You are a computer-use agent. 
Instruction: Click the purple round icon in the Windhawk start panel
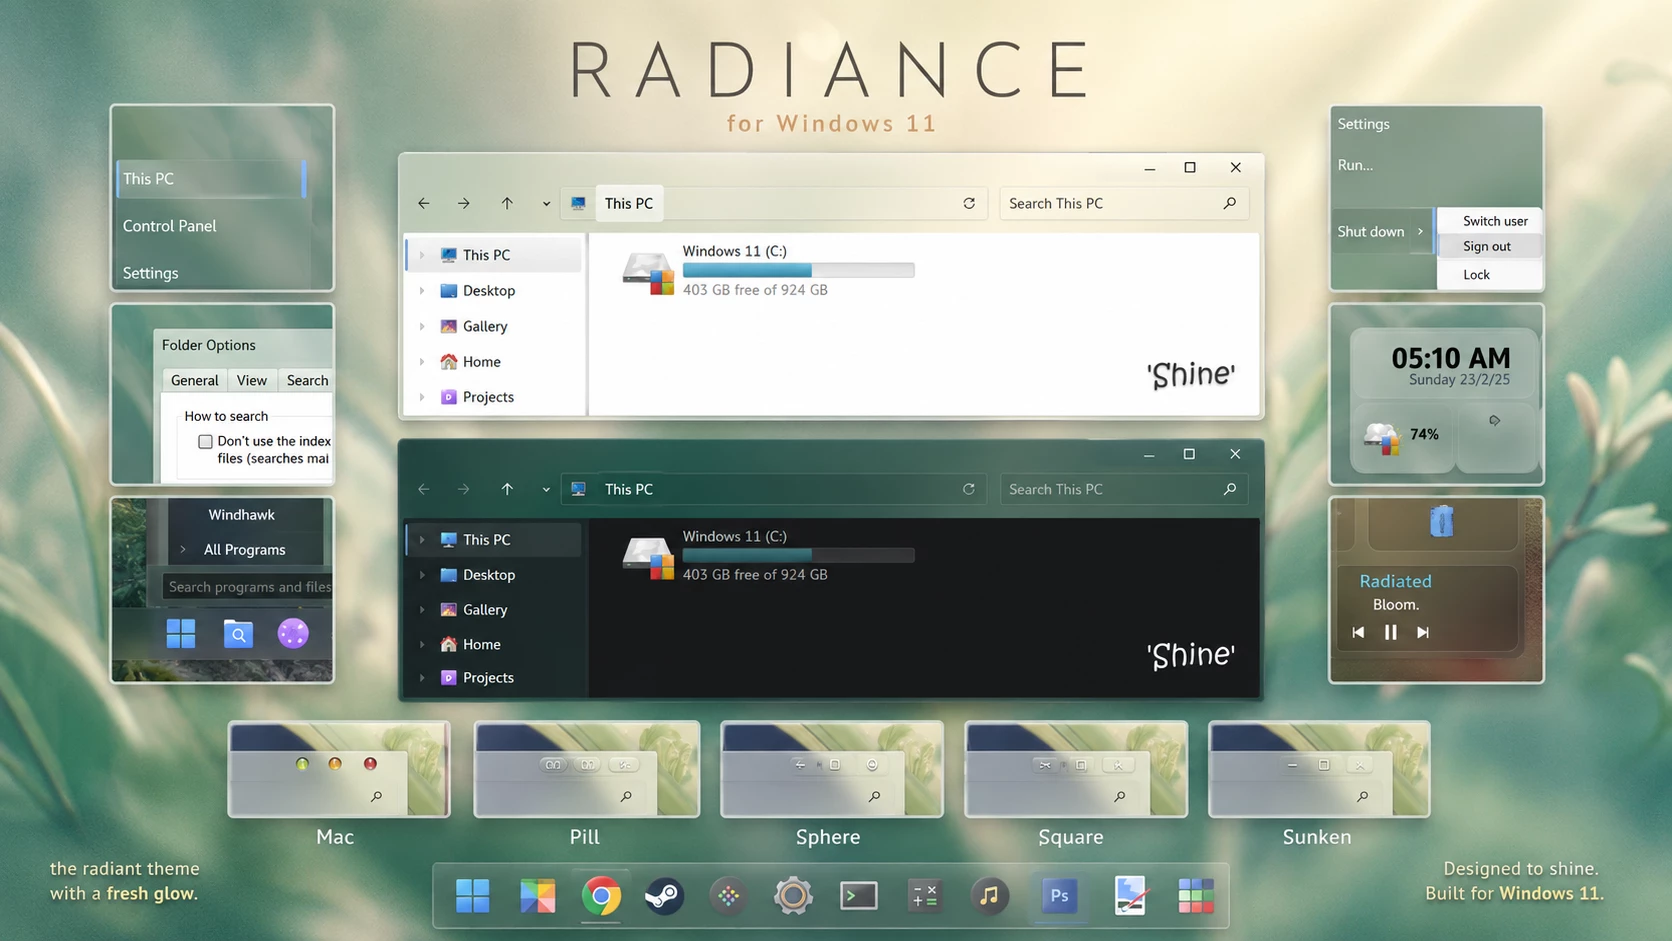point(293,633)
